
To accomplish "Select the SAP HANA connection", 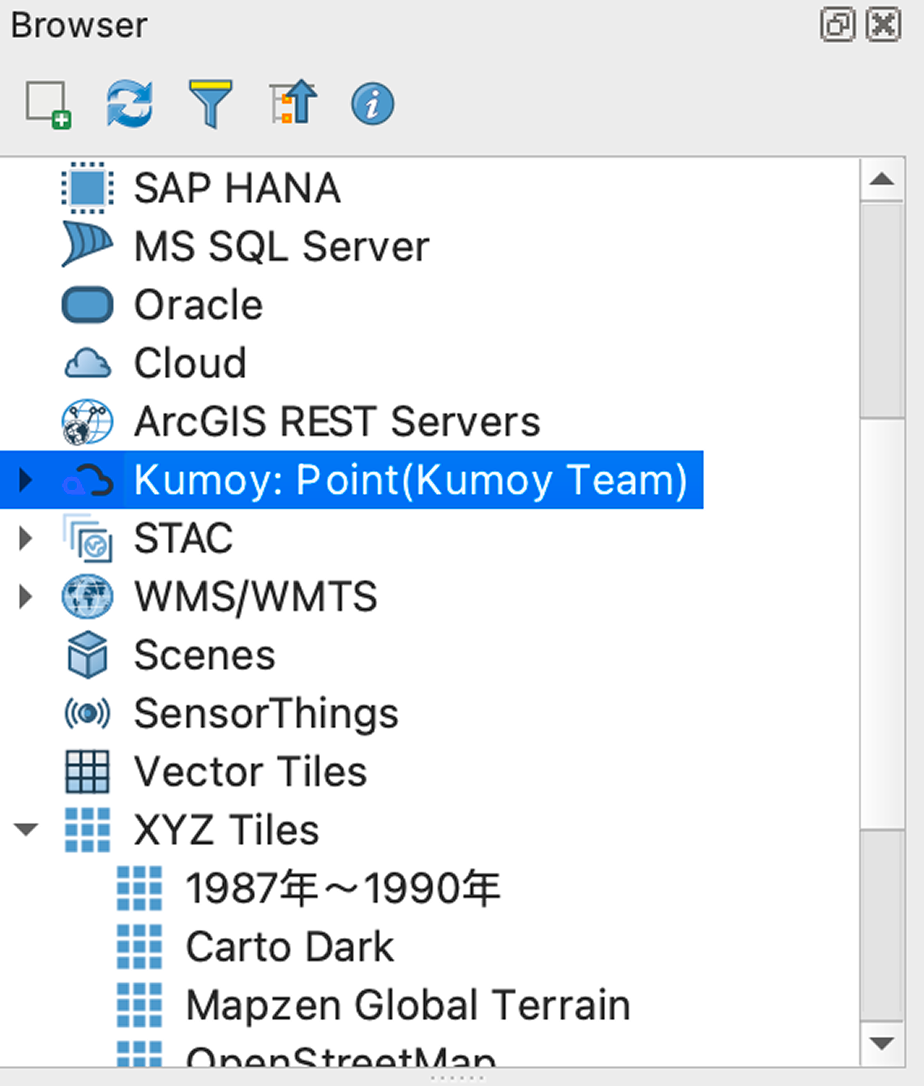I will pyautogui.click(x=235, y=187).
